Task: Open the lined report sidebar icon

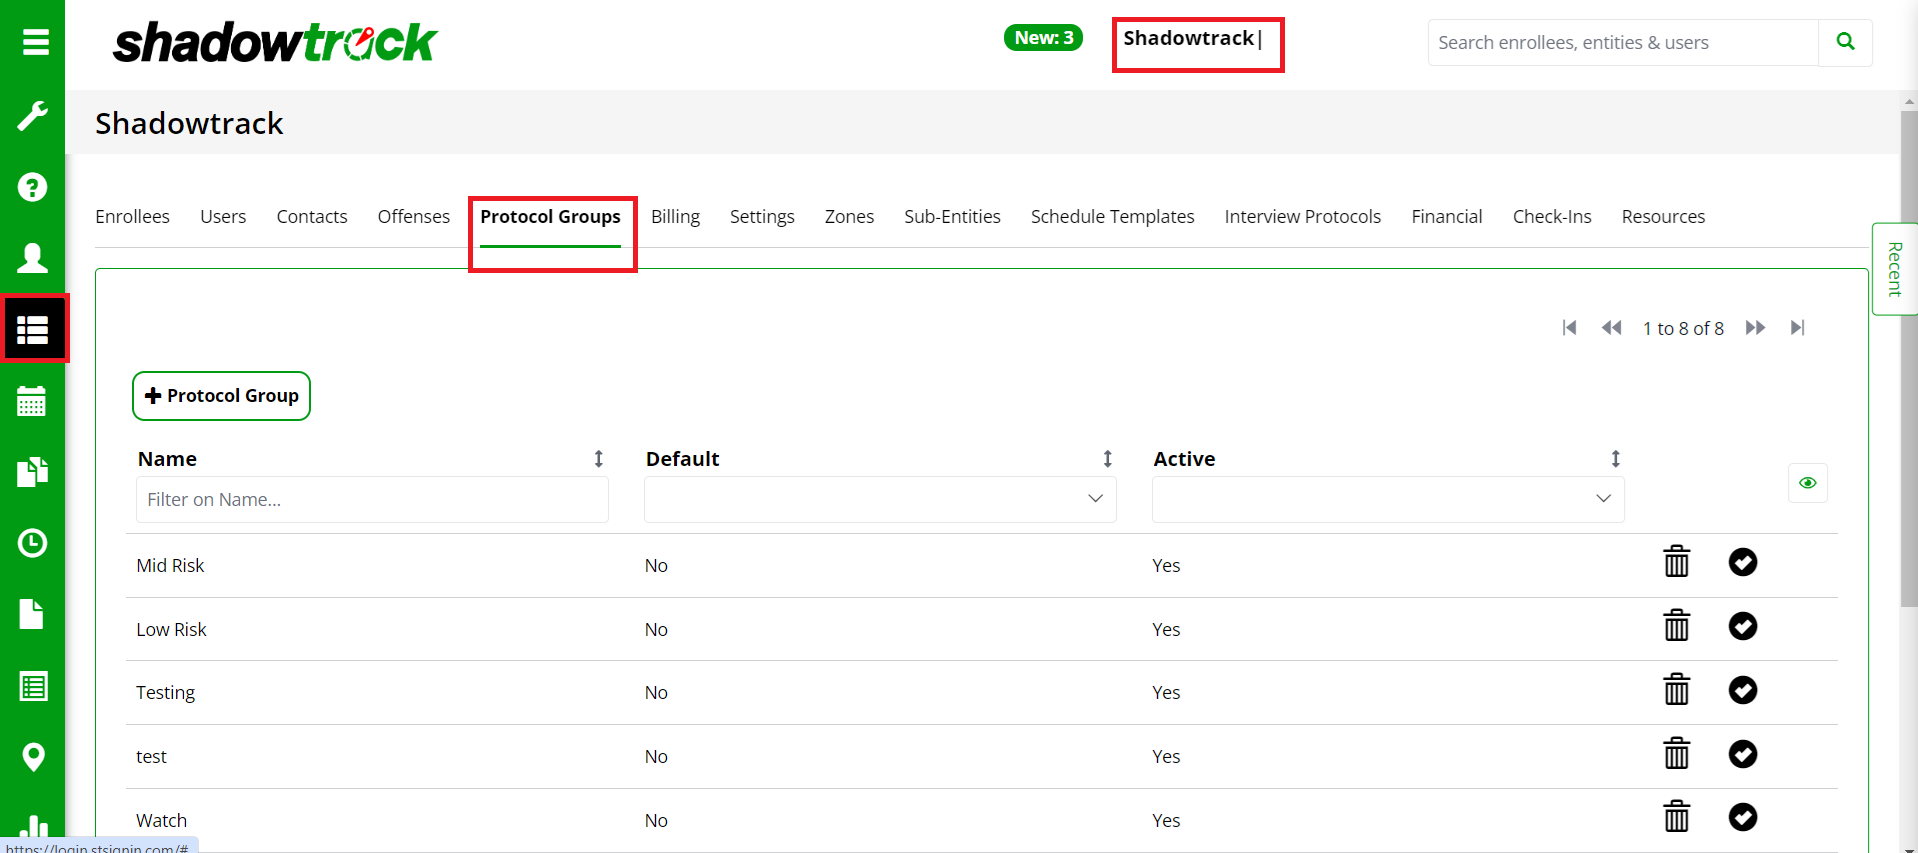Action: 33,686
